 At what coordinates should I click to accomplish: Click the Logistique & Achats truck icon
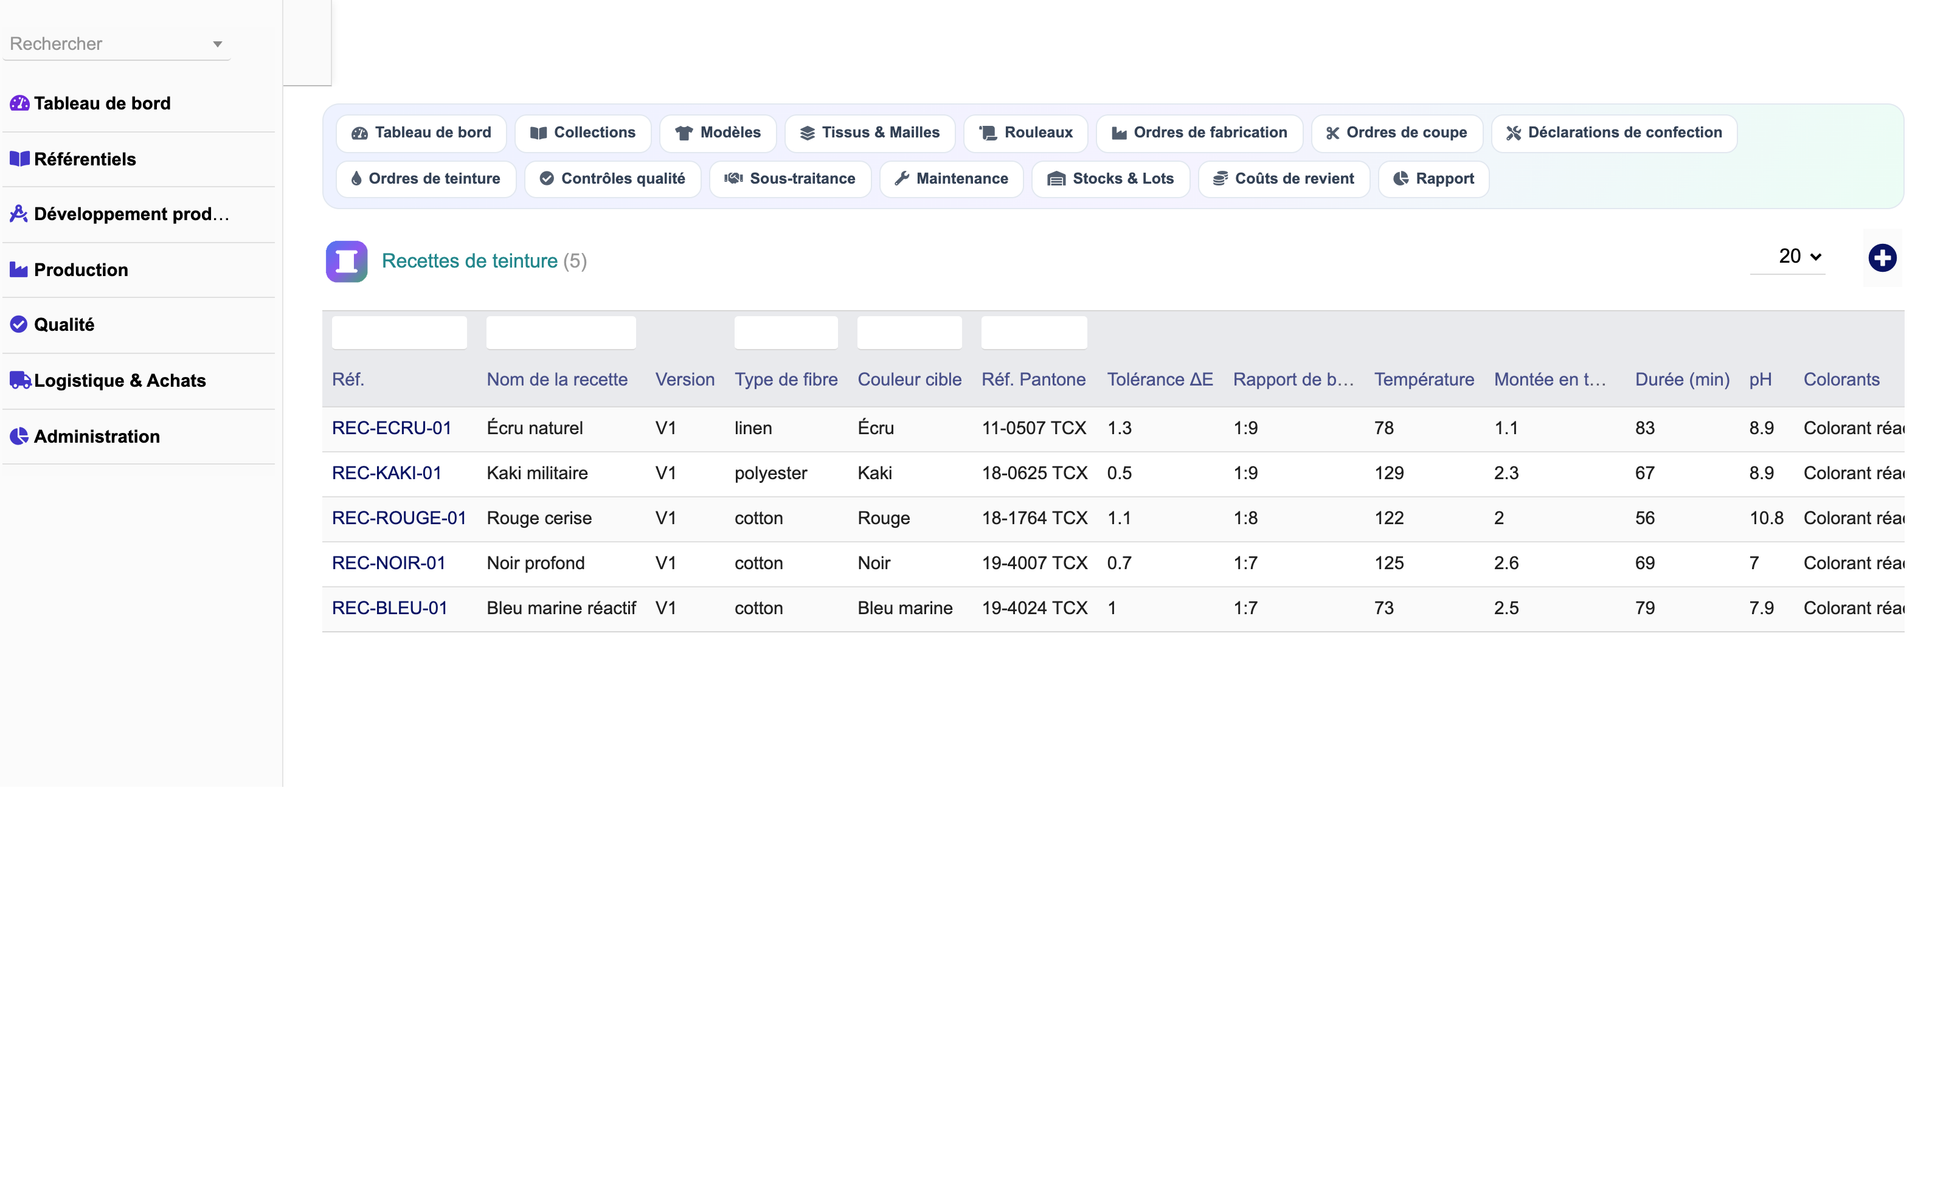[x=20, y=381]
